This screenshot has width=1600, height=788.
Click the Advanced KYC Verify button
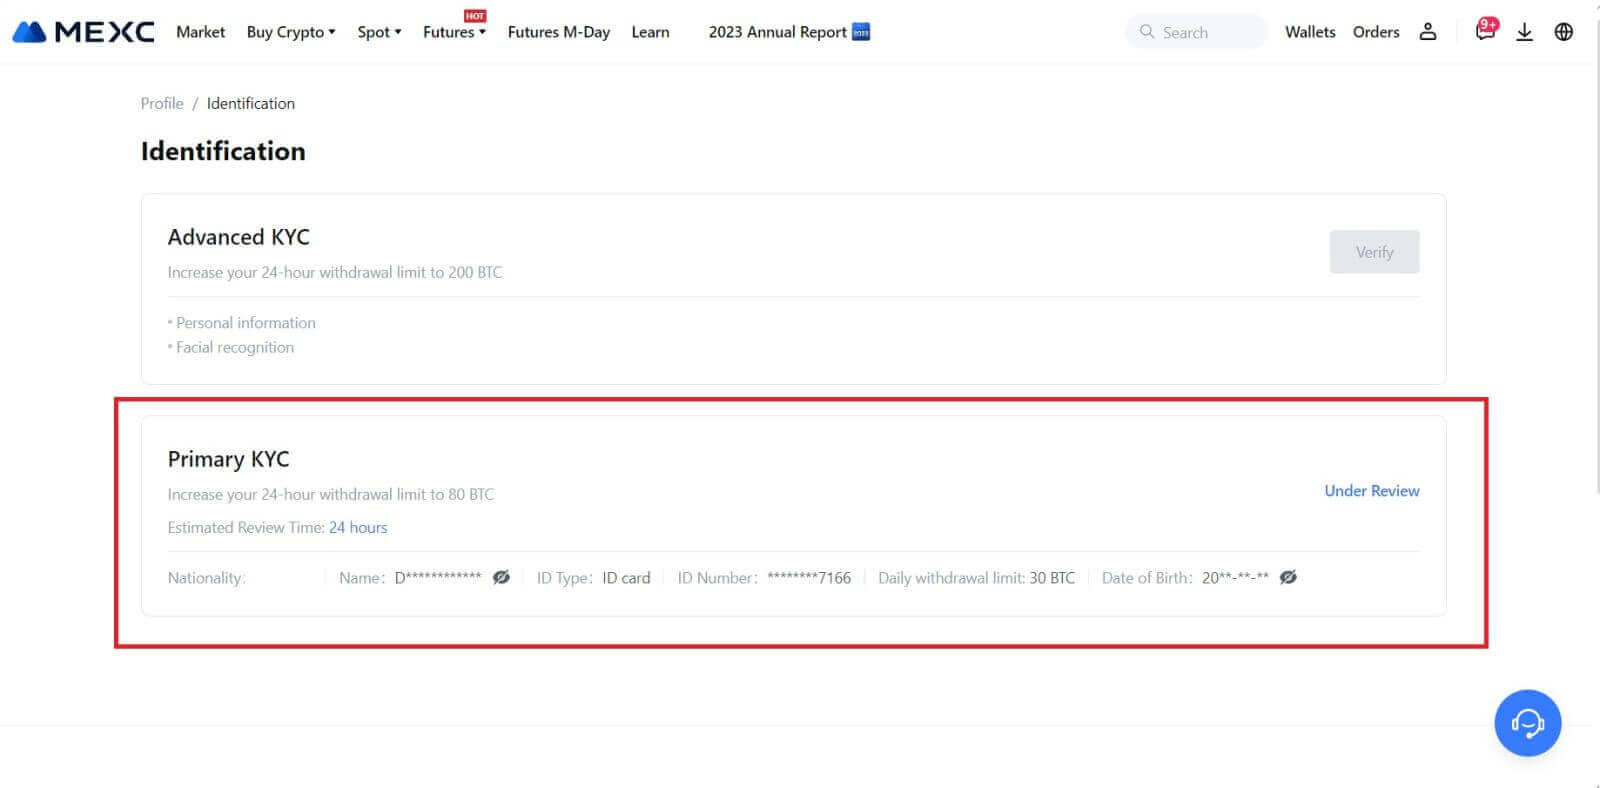click(x=1374, y=252)
